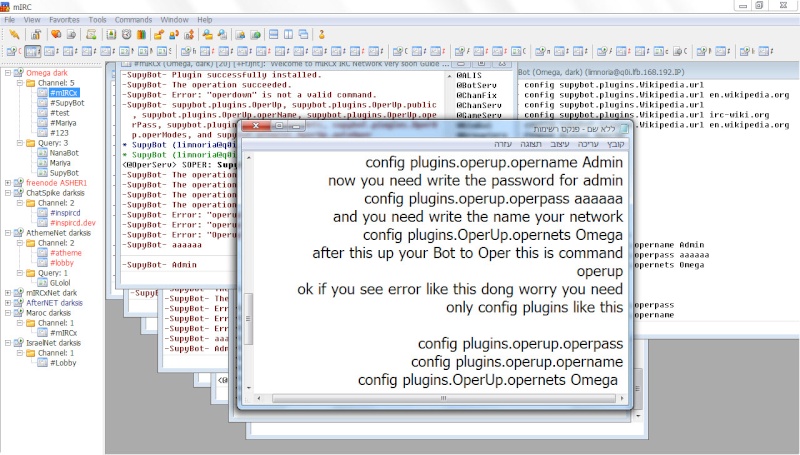Screen dimensions: 800x455
Task: Open the Favorites menu
Action: tap(64, 20)
